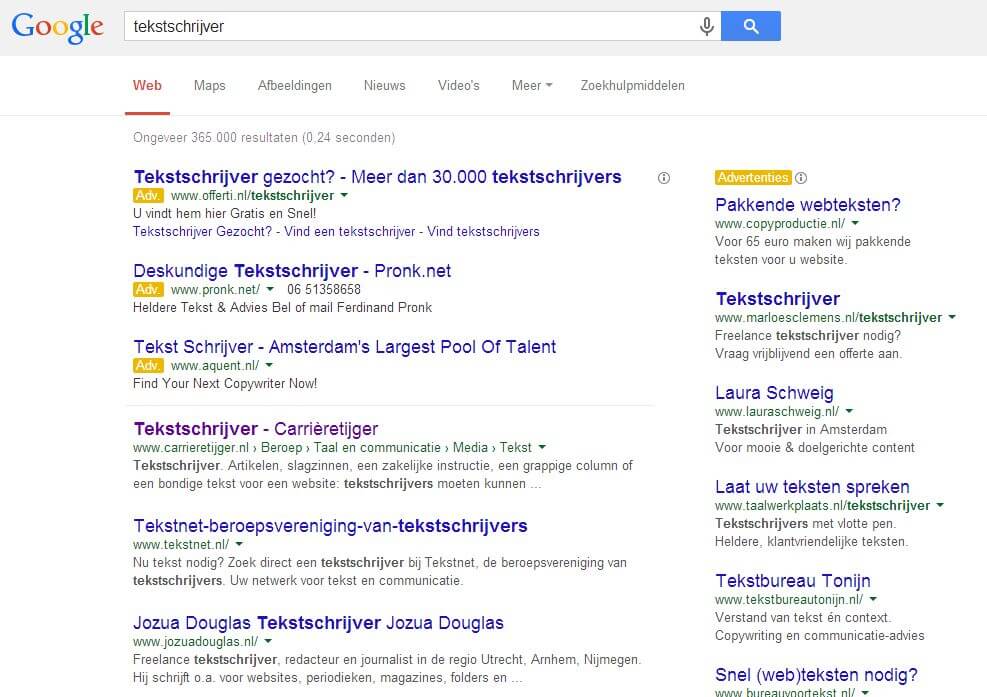Activate voice search microphone icon

click(707, 26)
